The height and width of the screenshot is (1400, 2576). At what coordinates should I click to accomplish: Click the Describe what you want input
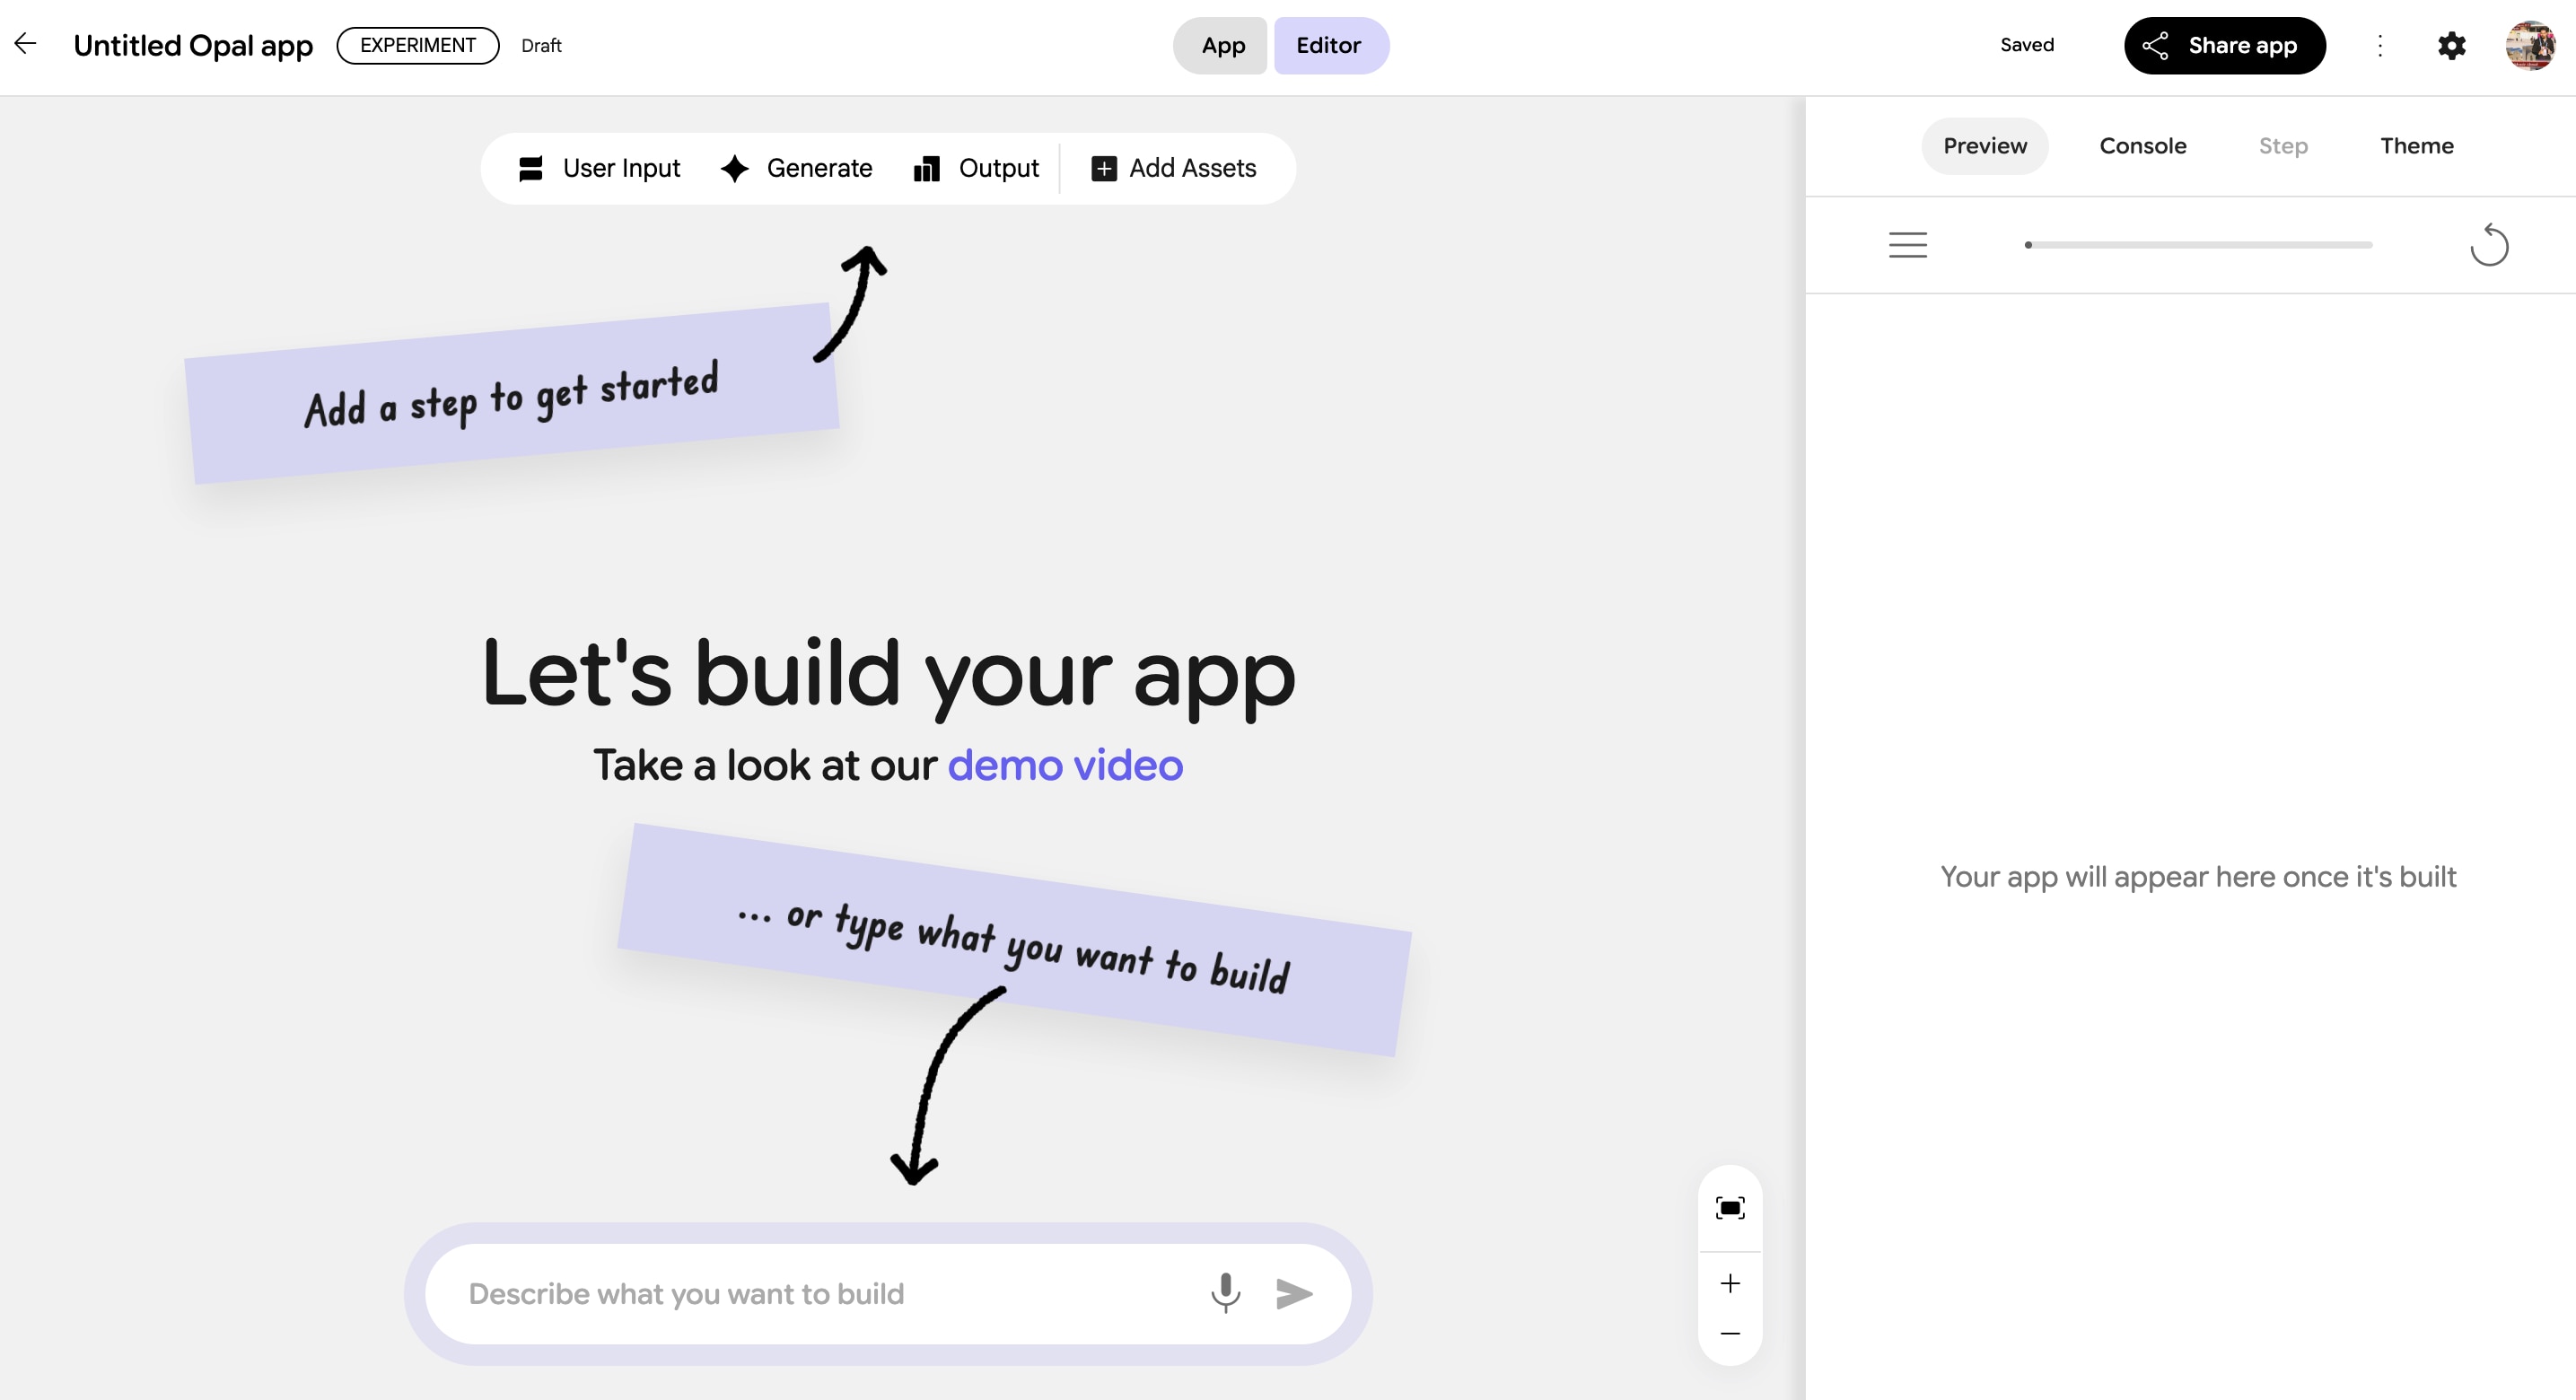pyautogui.click(x=820, y=1294)
